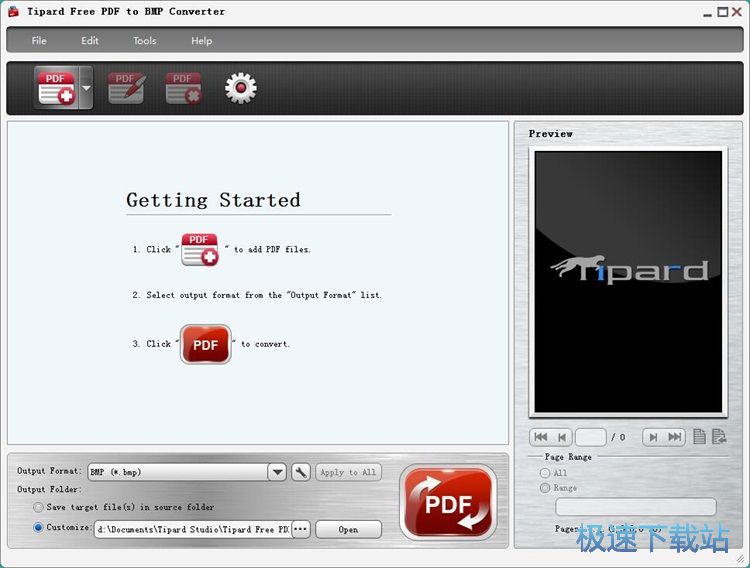Click the application icon in title bar
The height and width of the screenshot is (568, 750).
coord(13,11)
